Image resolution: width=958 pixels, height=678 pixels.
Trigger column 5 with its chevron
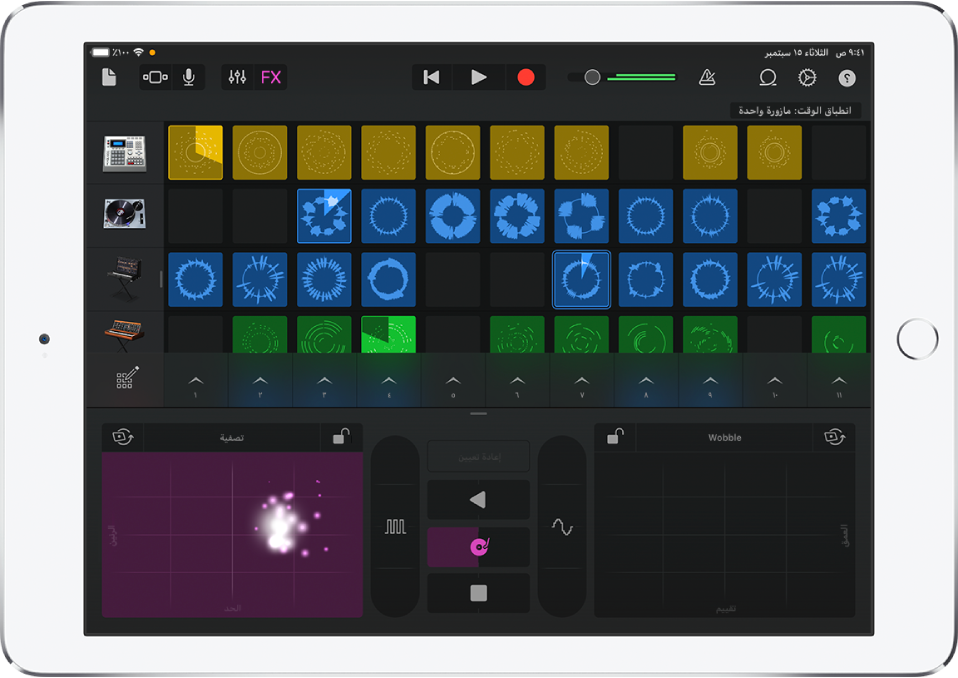click(453, 381)
